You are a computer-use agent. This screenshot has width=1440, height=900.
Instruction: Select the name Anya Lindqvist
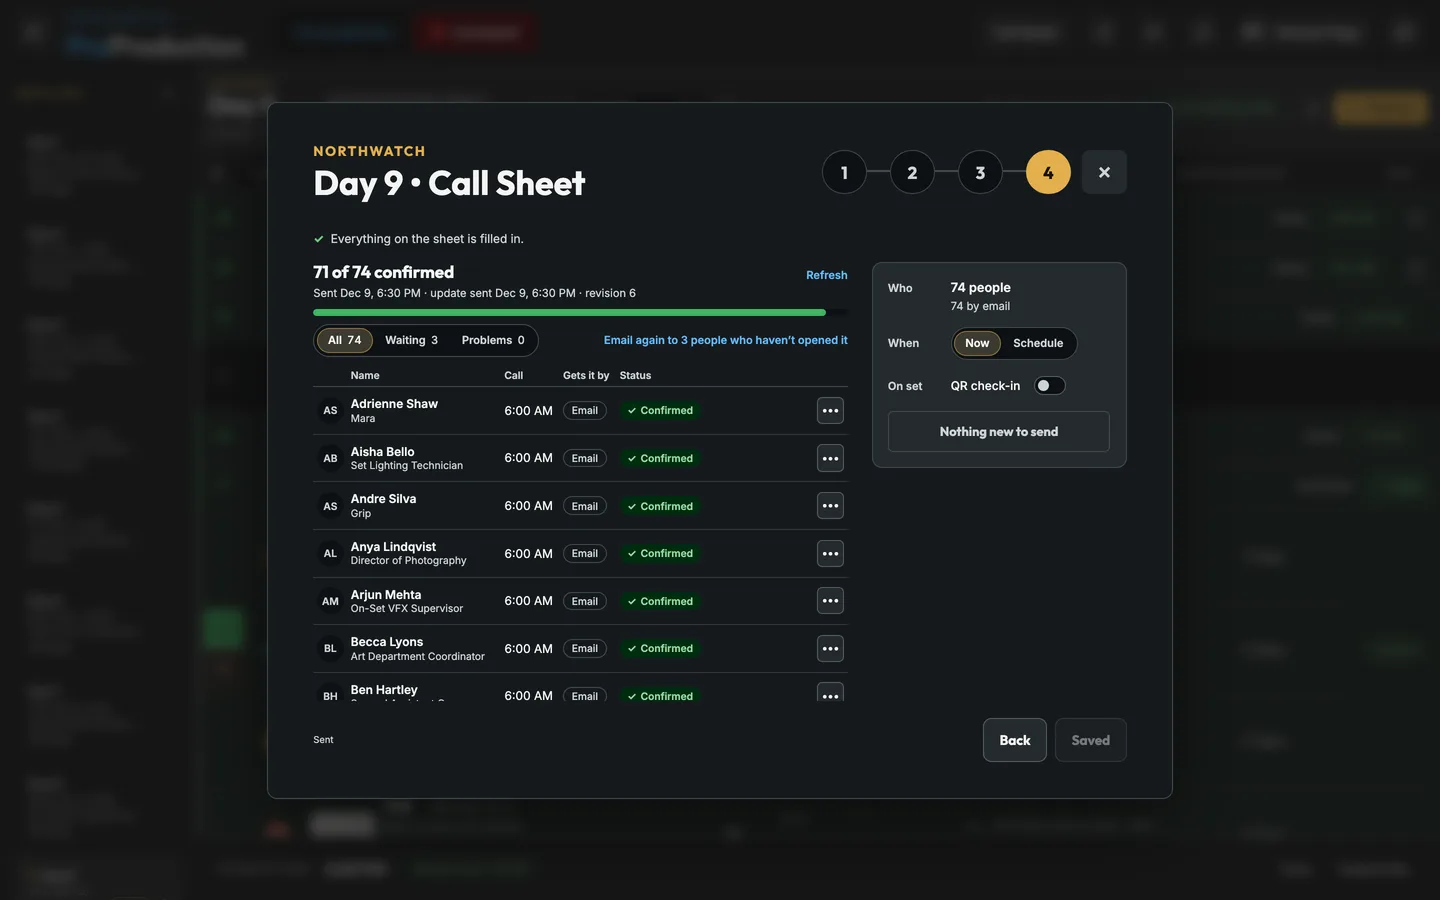click(x=393, y=547)
